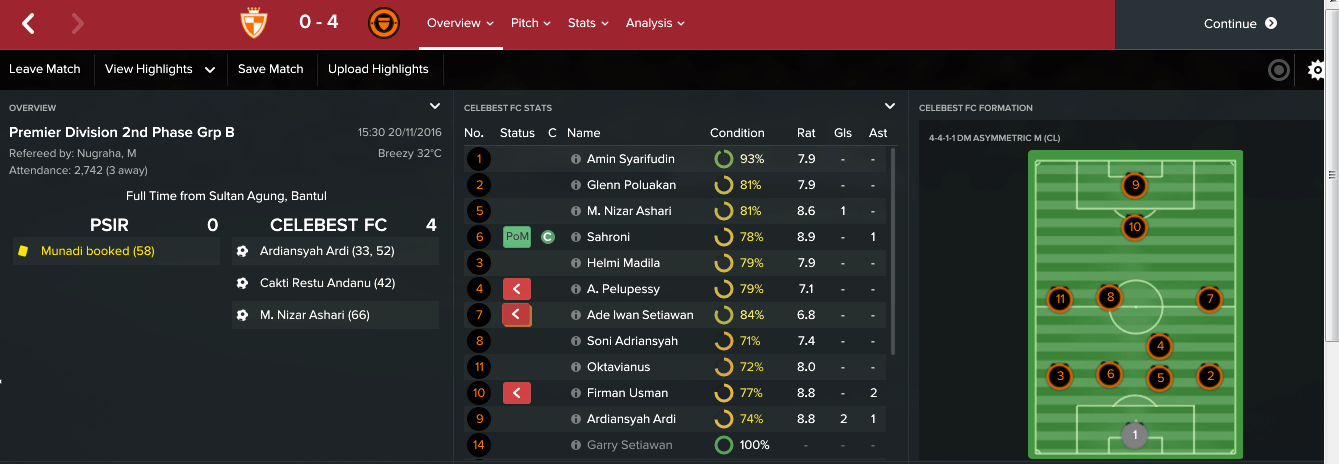Open the Analysis menu
Image resolution: width=1339 pixels, height=464 pixels.
[x=655, y=23]
